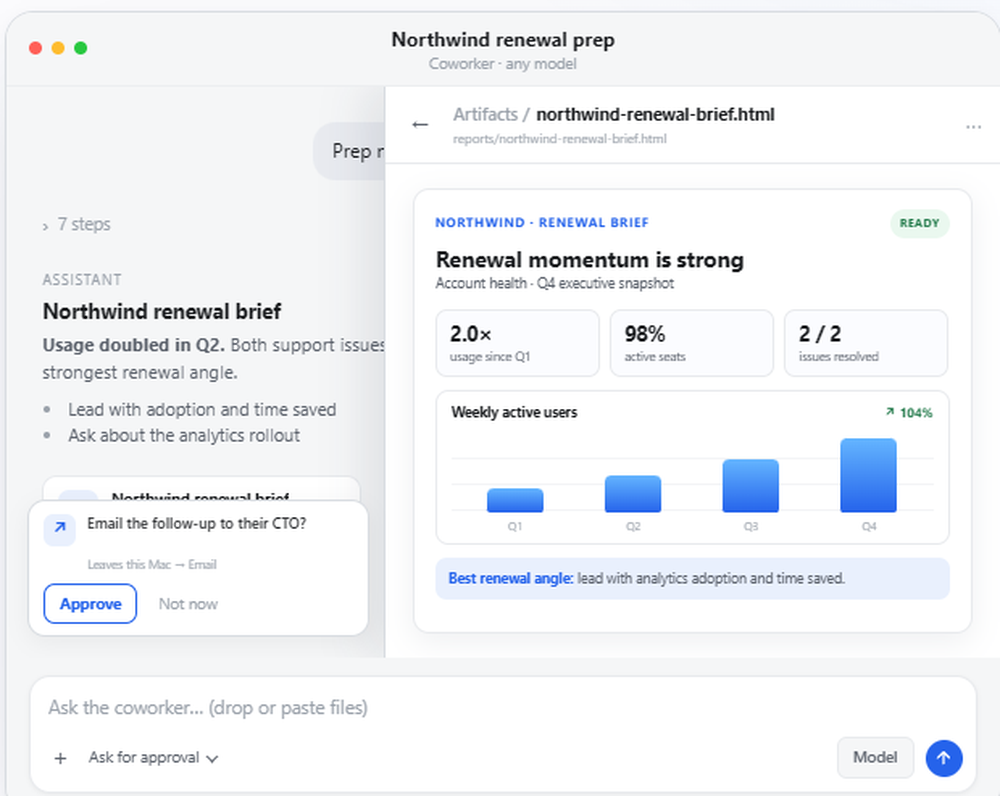This screenshot has width=1000, height=796.
Task: Click the reports/northwind-renewal-brief.html path text
Action: coord(559,138)
